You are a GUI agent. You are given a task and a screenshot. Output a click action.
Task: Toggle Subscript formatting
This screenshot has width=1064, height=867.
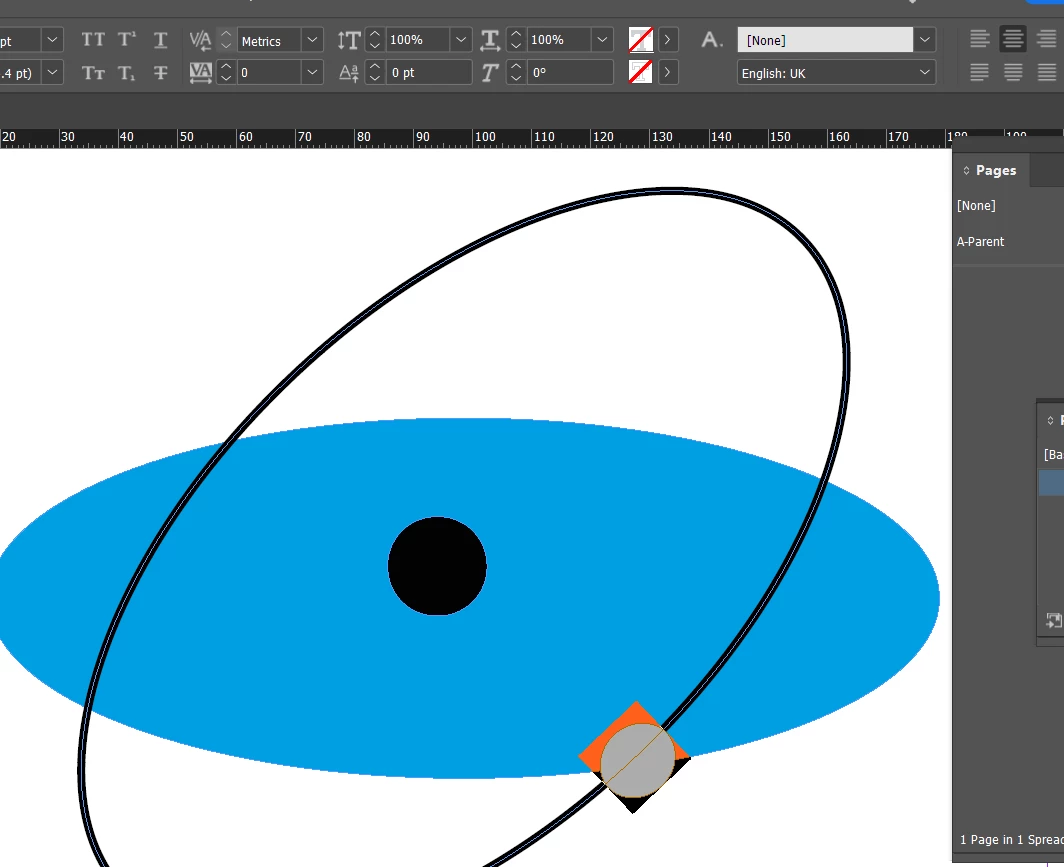[126, 73]
